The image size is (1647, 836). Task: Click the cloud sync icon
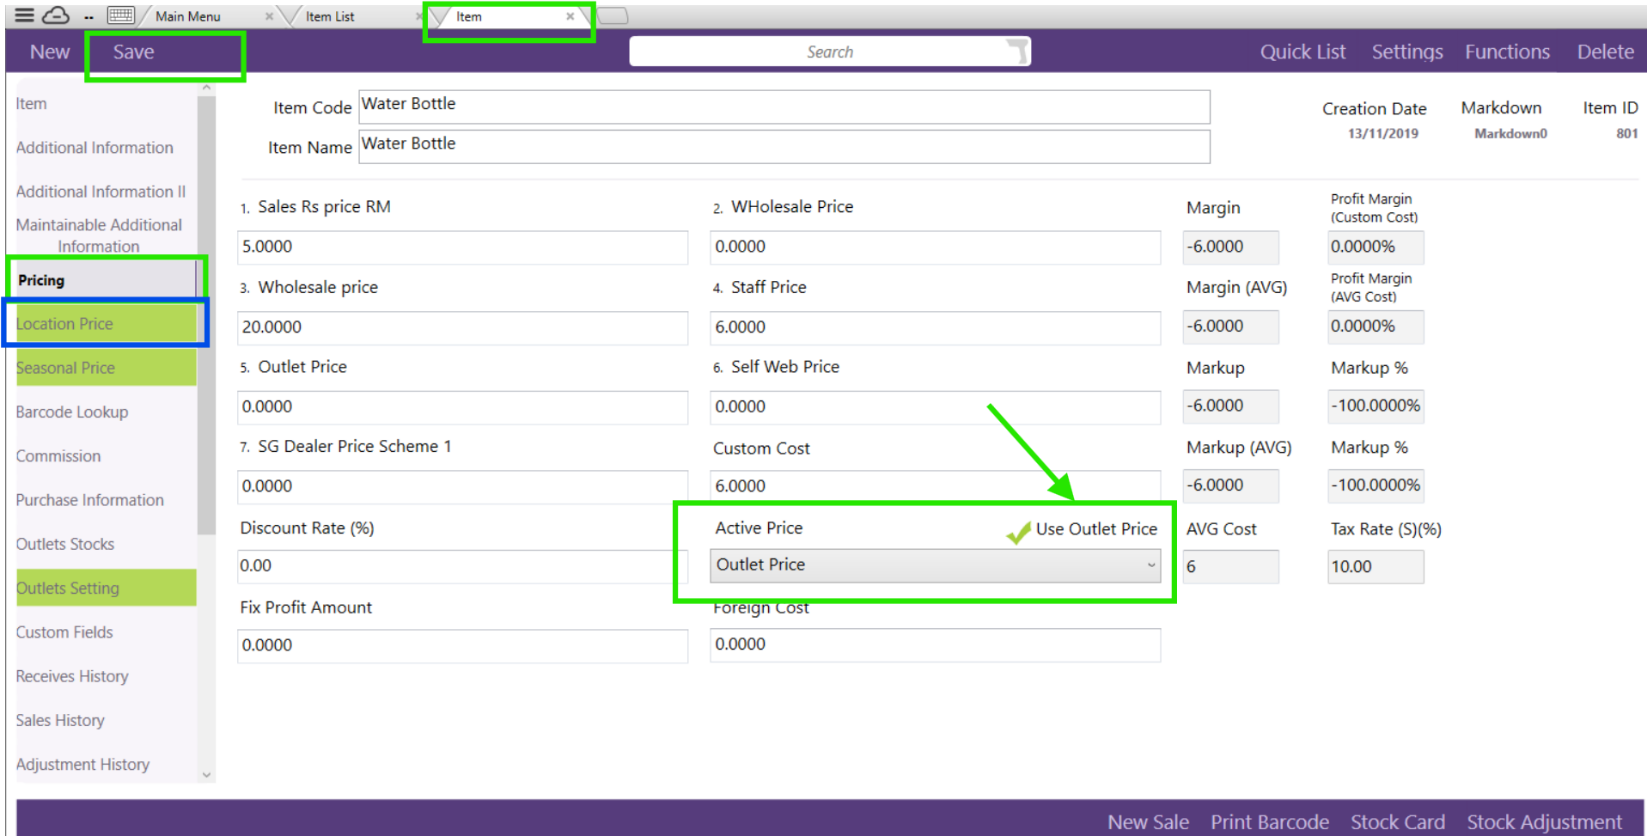pos(56,15)
